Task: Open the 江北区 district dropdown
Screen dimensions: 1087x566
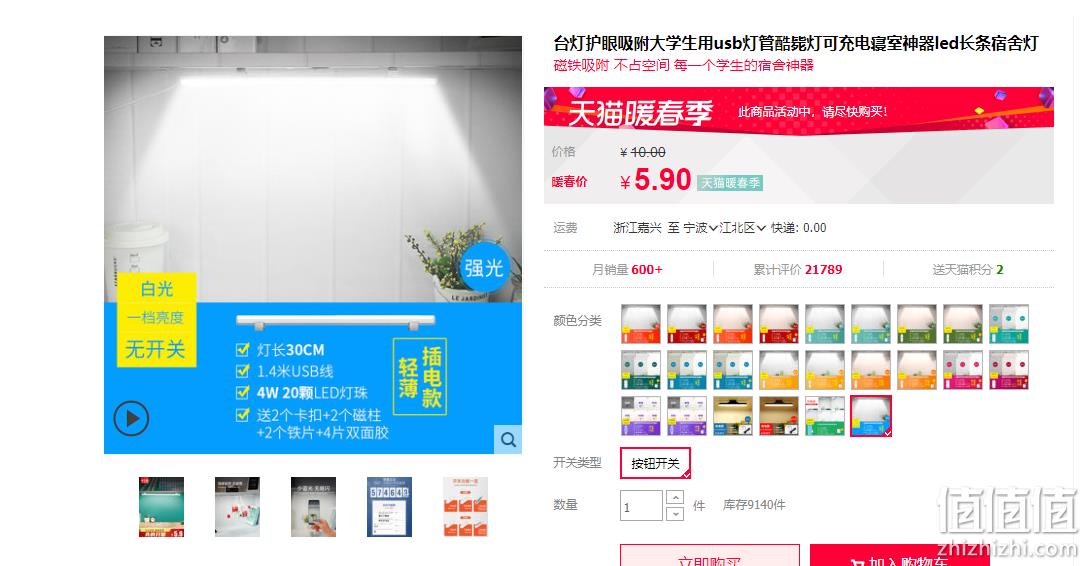Action: pos(742,228)
